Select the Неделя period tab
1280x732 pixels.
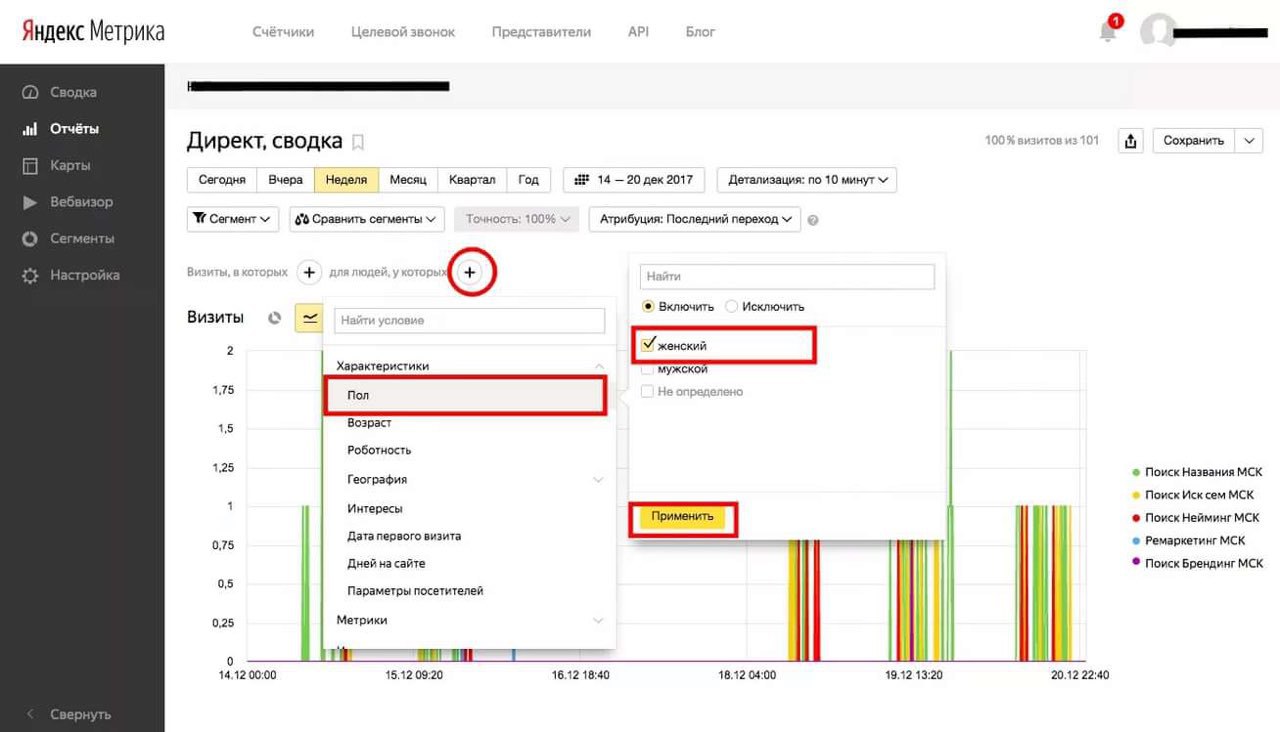346,180
